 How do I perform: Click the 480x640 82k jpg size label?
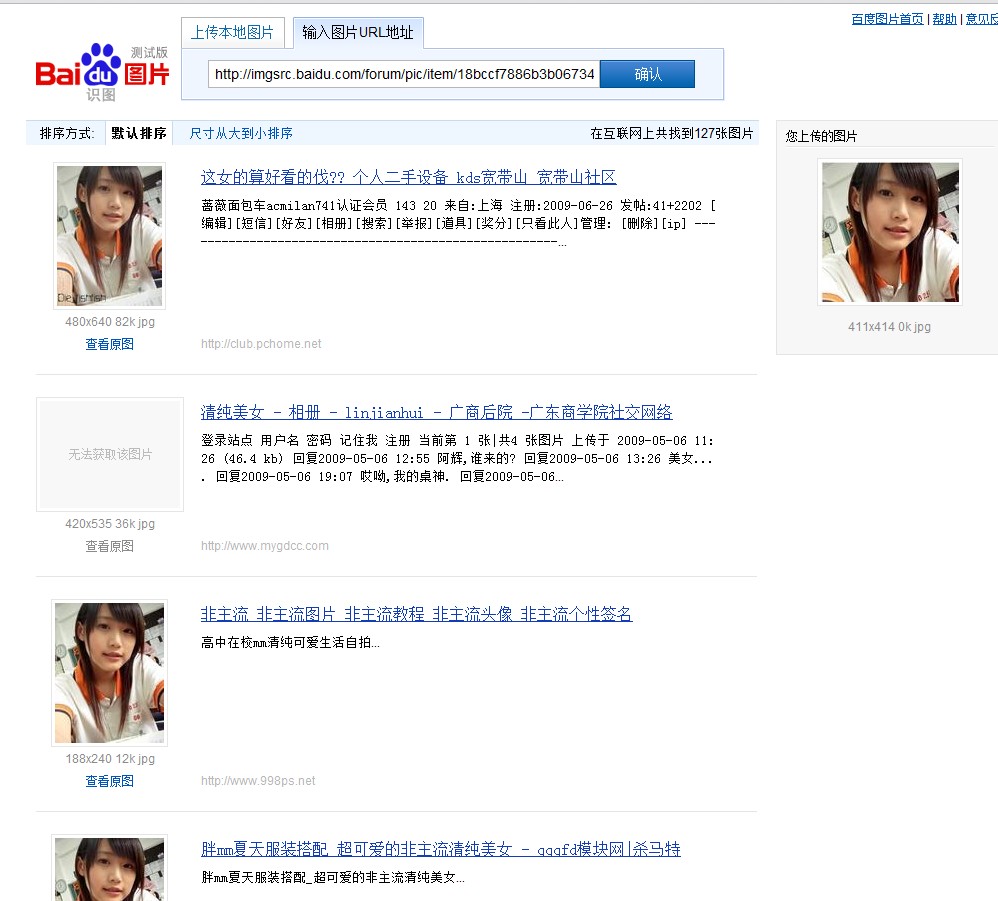coord(109,321)
